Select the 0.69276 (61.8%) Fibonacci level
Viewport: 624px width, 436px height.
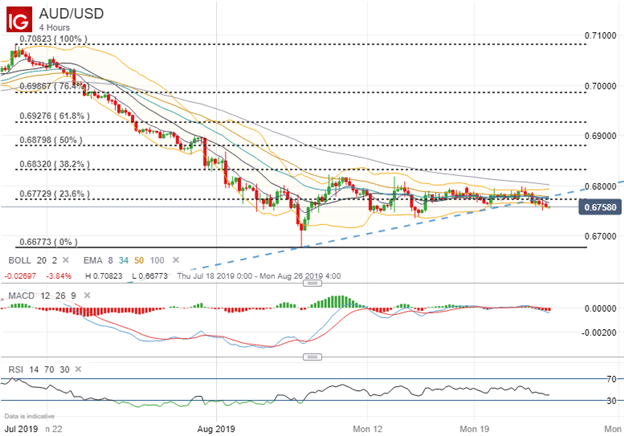click(x=55, y=116)
